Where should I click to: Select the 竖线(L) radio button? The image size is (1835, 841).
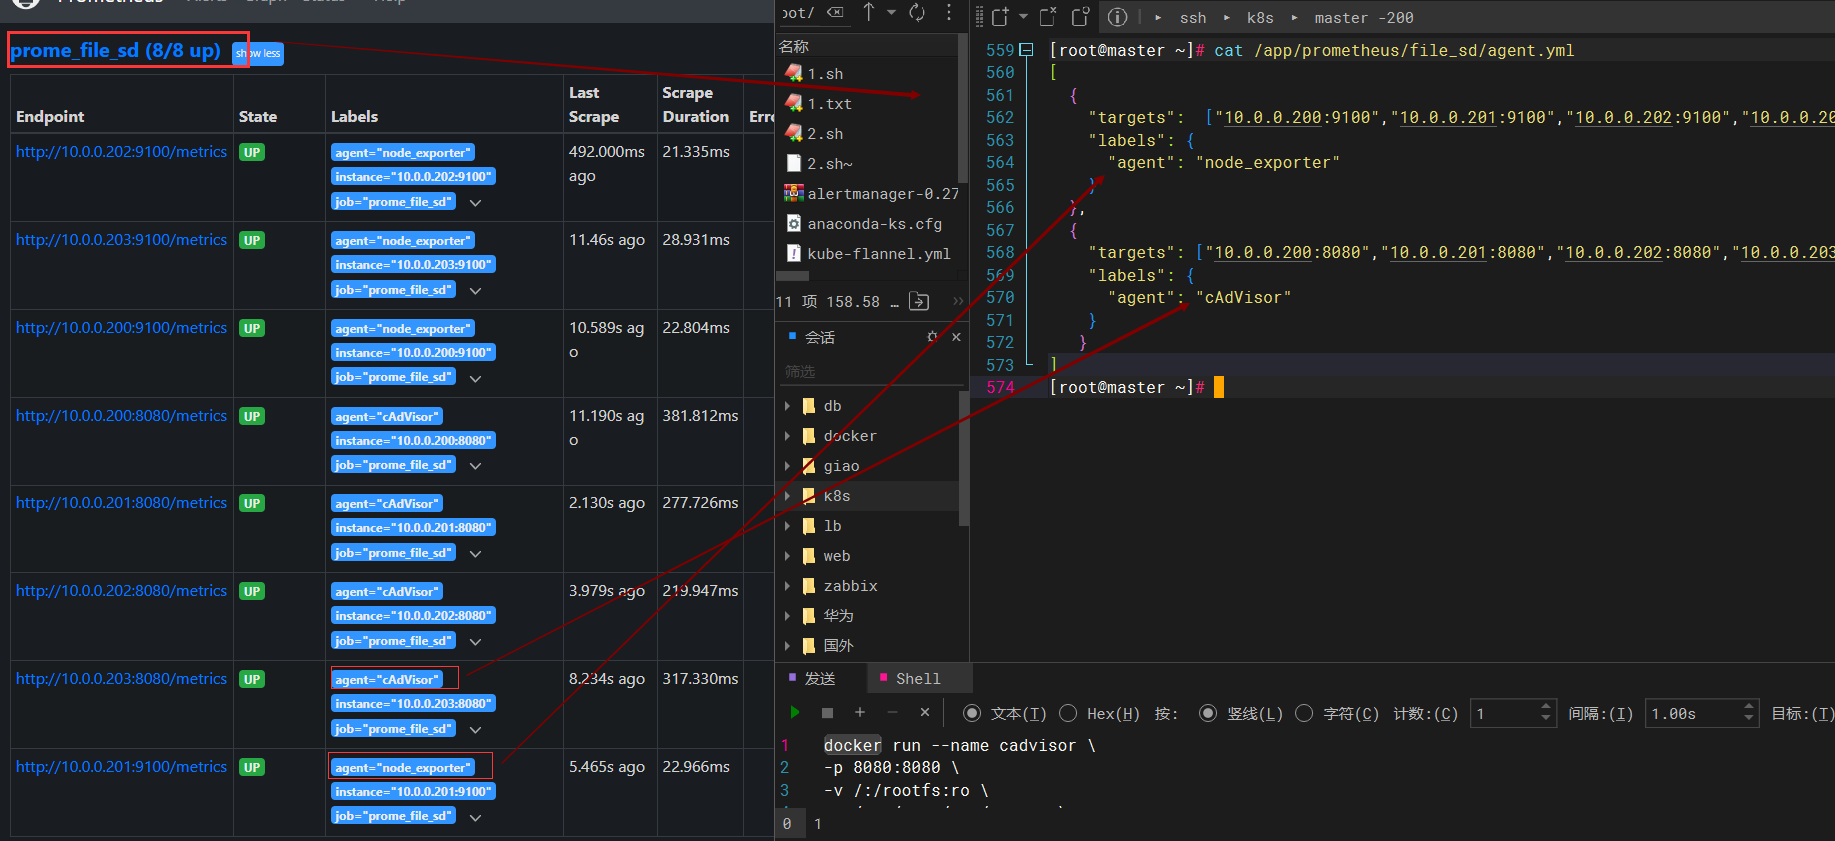(1208, 713)
